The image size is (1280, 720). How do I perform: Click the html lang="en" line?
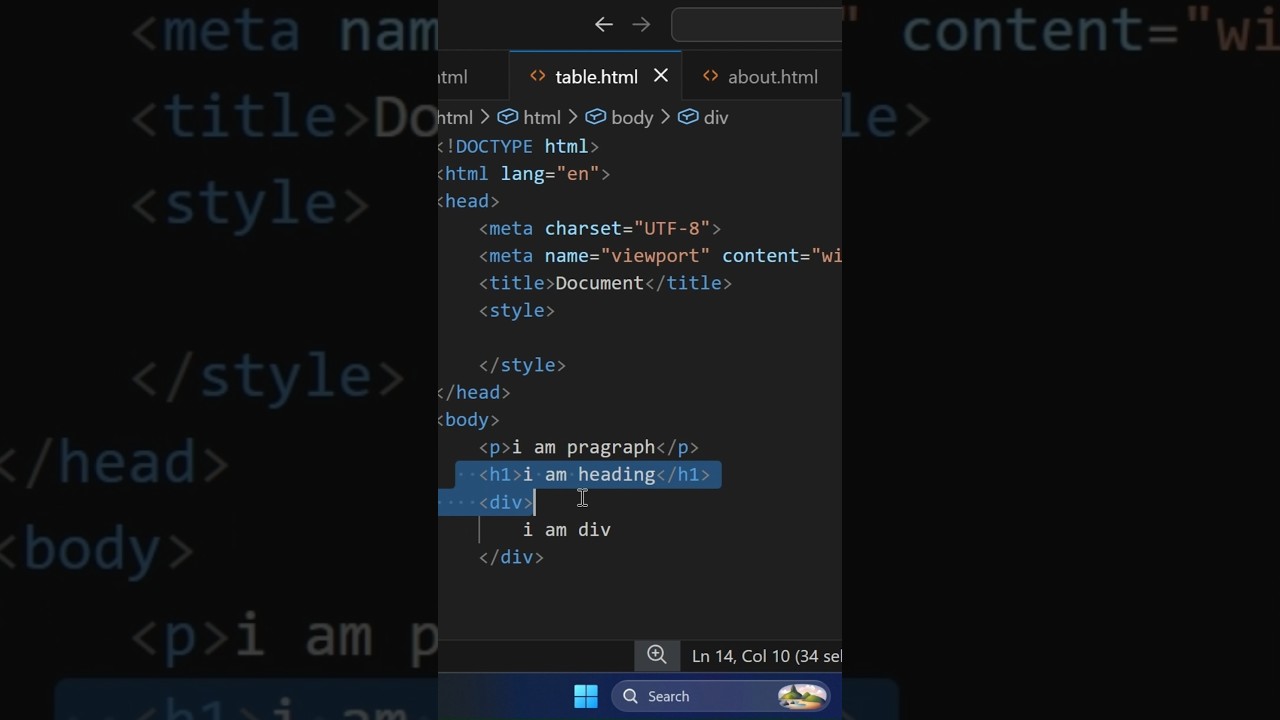524,174
